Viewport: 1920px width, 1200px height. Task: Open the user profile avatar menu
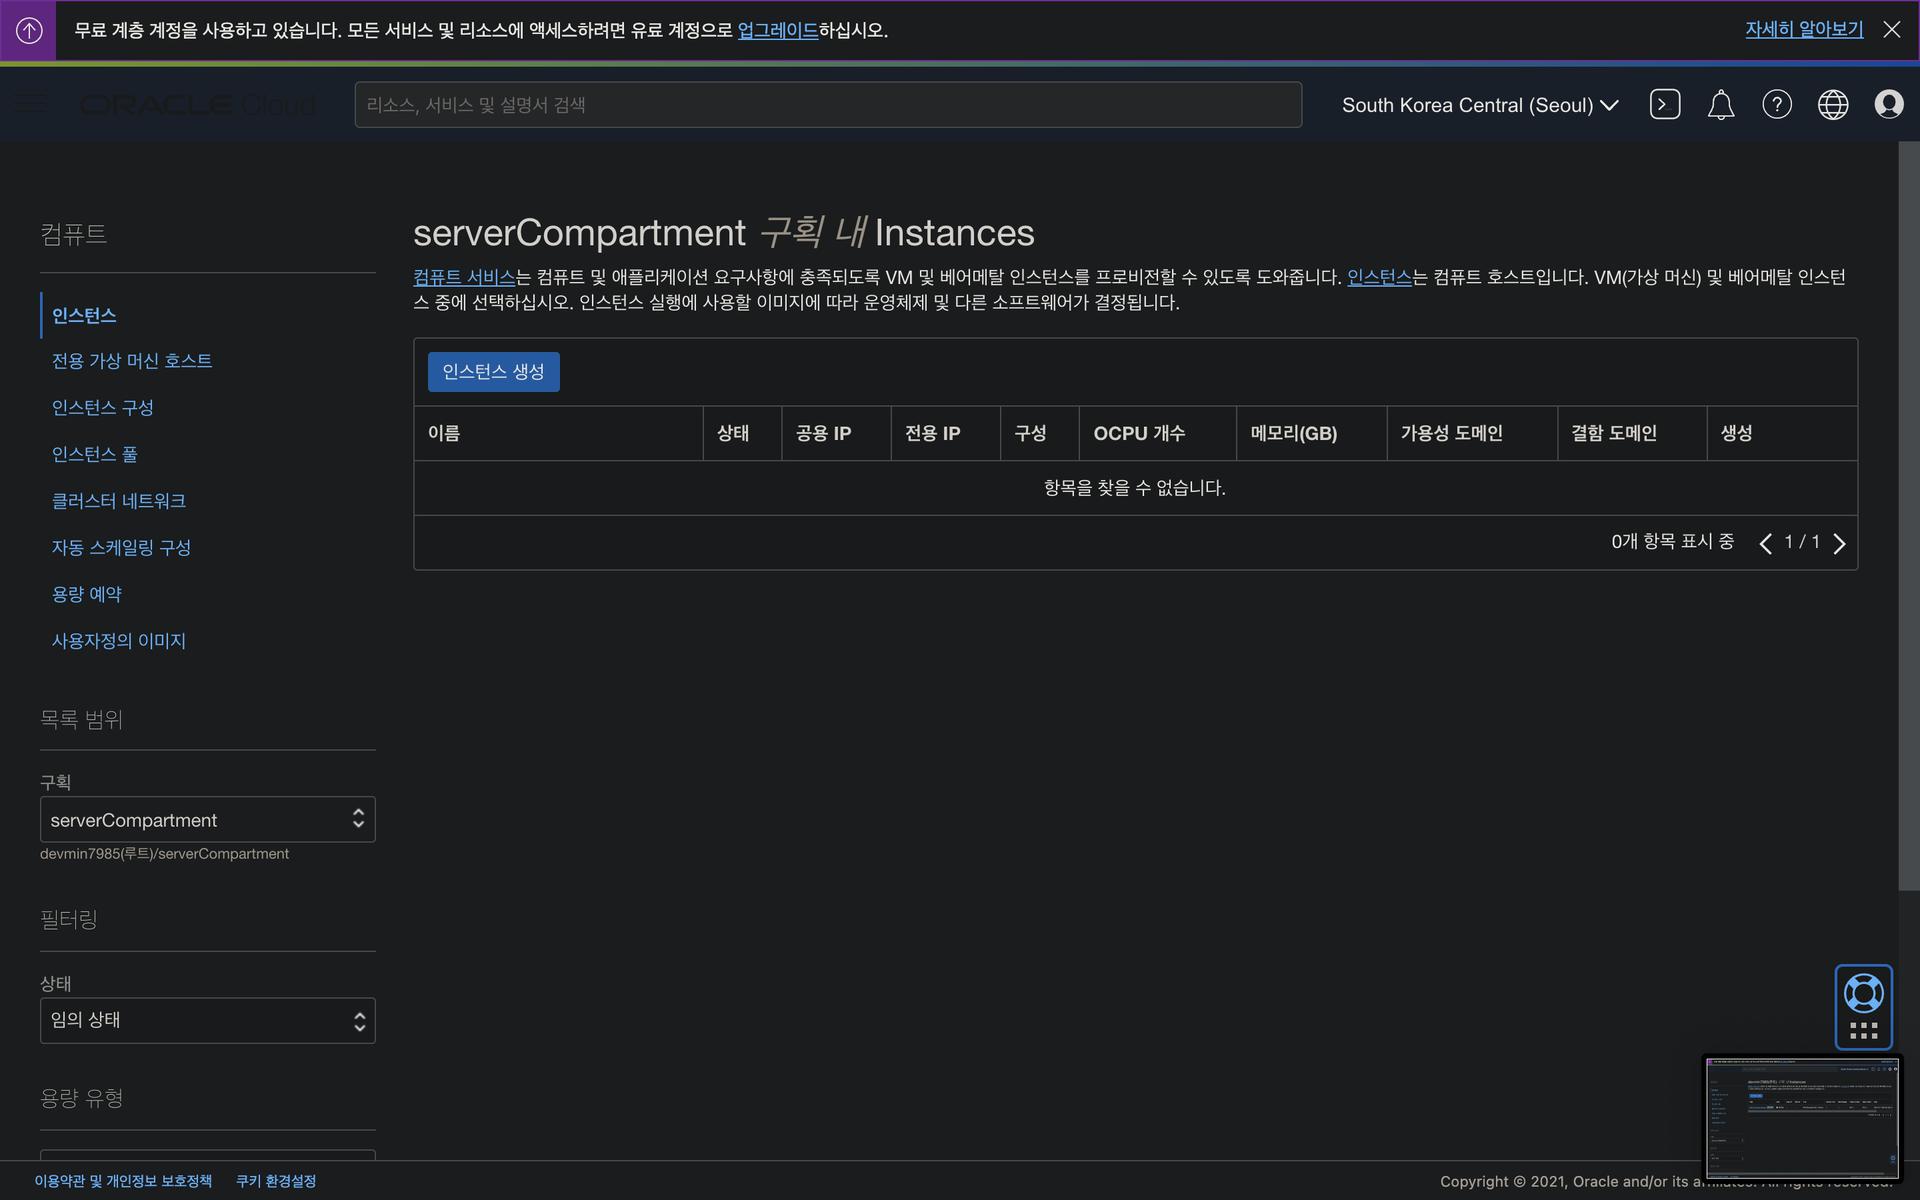pyautogui.click(x=1888, y=104)
